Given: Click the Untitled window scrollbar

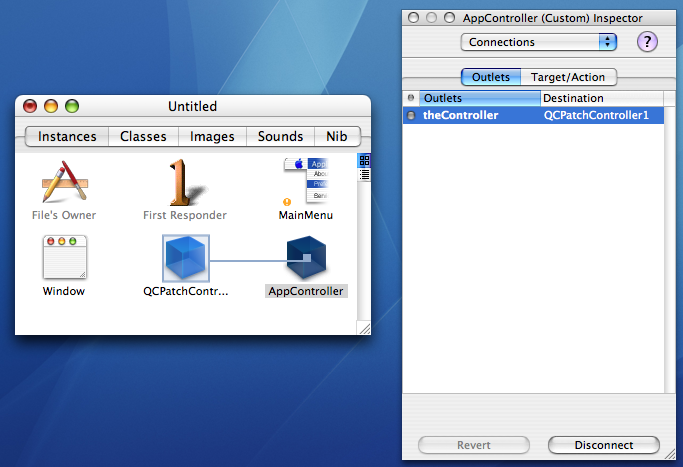Looking at the screenshot, I should point(364,251).
